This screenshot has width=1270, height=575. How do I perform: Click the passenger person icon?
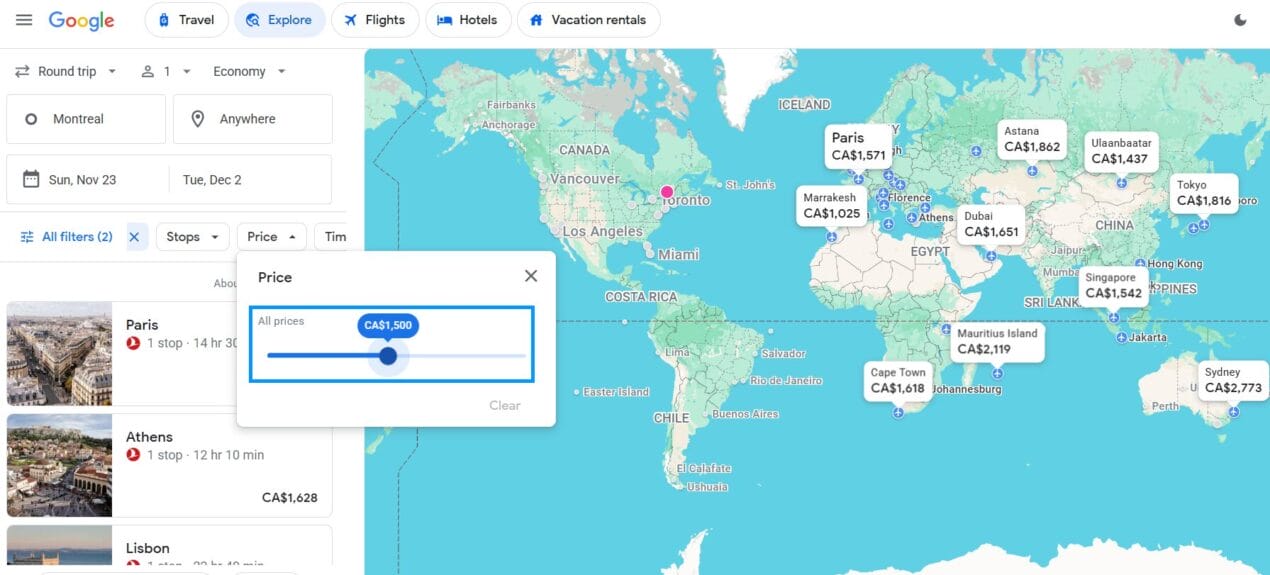click(x=148, y=72)
